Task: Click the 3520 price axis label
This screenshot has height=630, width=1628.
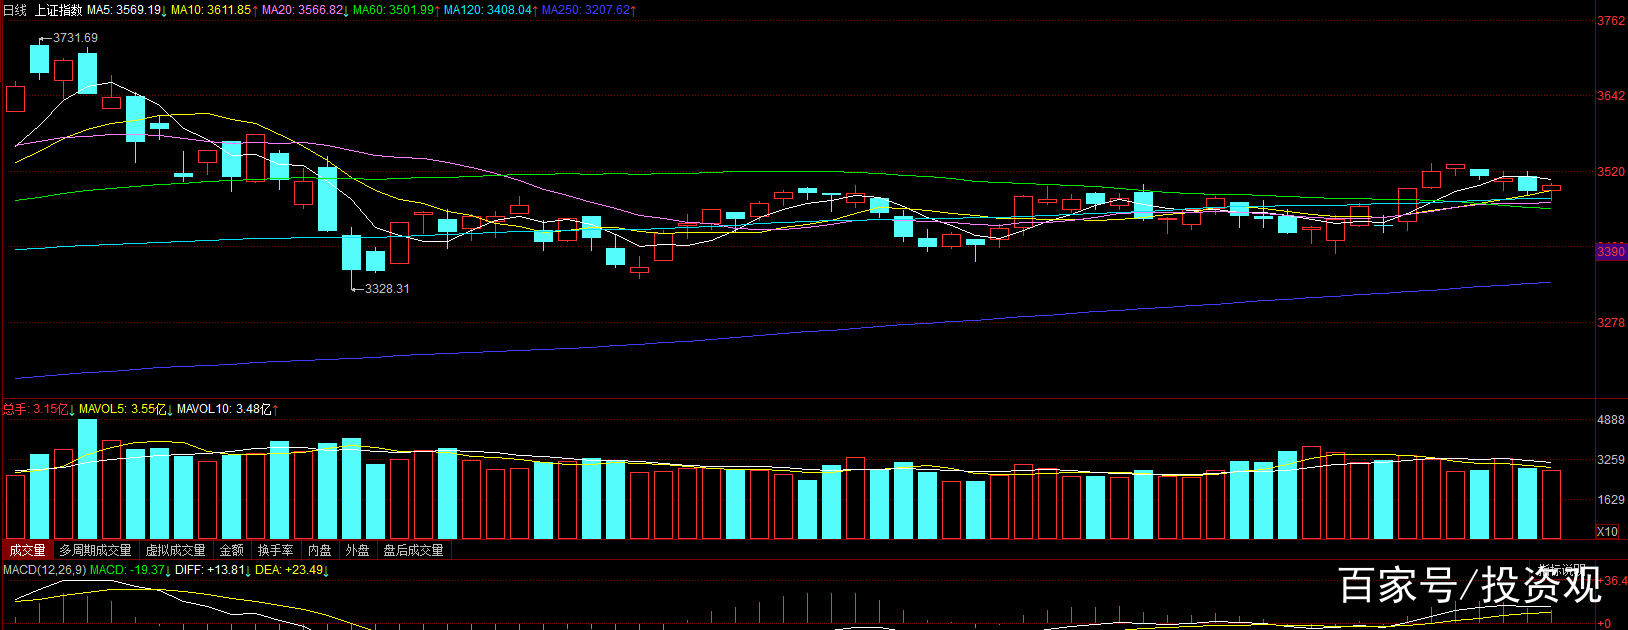Action: 1611,172
